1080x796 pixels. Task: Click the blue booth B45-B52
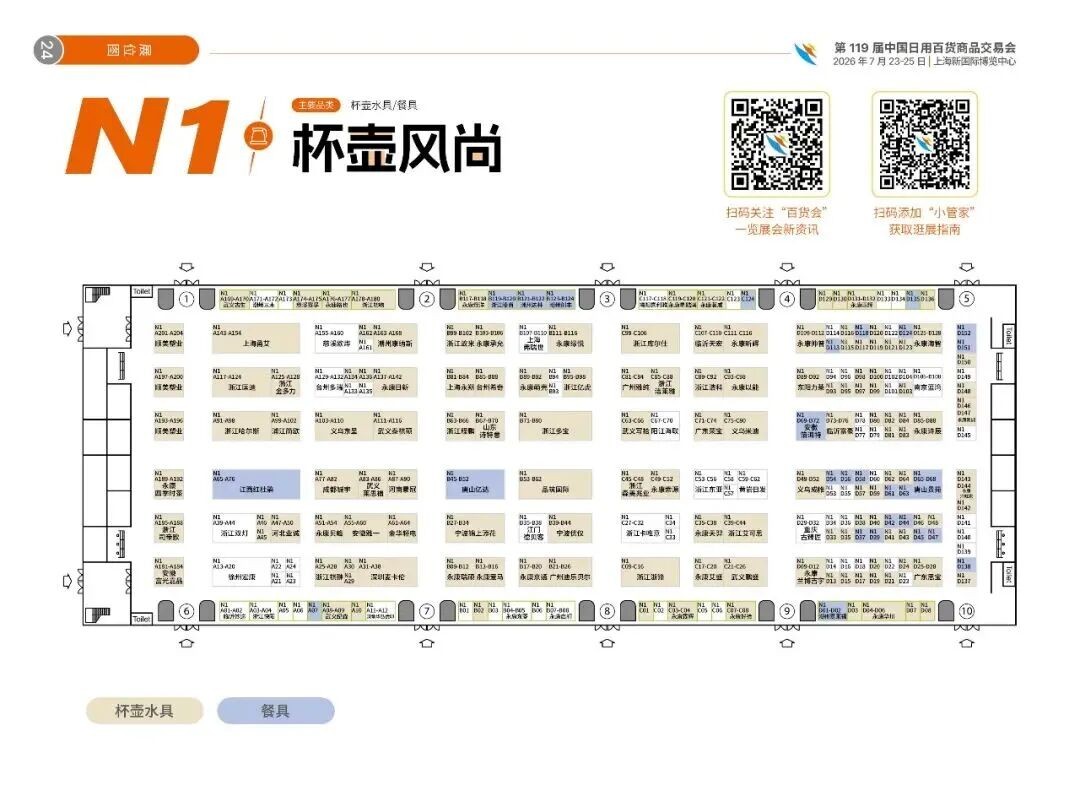coord(475,484)
